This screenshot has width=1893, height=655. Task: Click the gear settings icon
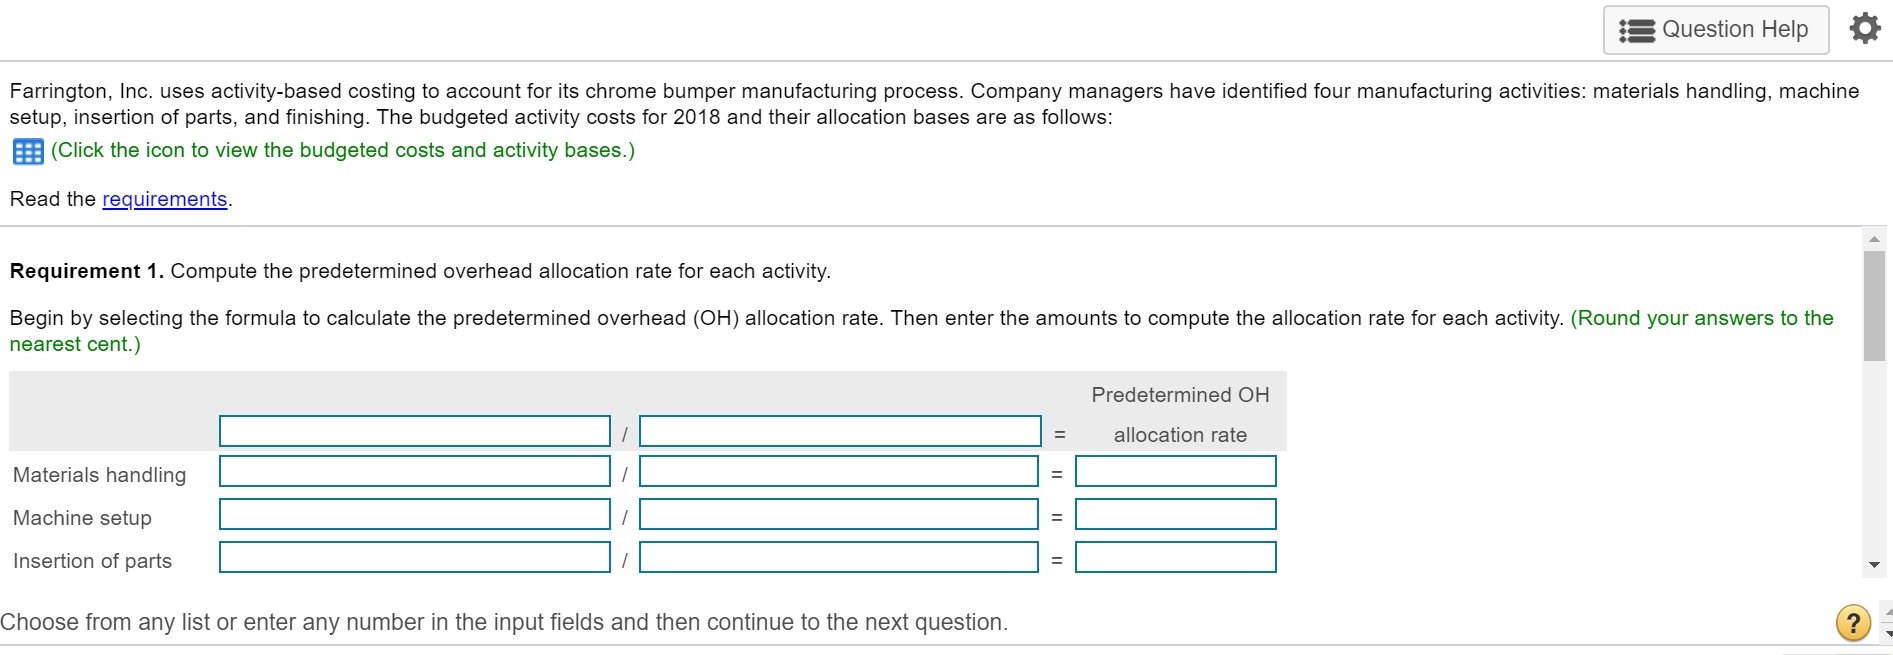1863,28
